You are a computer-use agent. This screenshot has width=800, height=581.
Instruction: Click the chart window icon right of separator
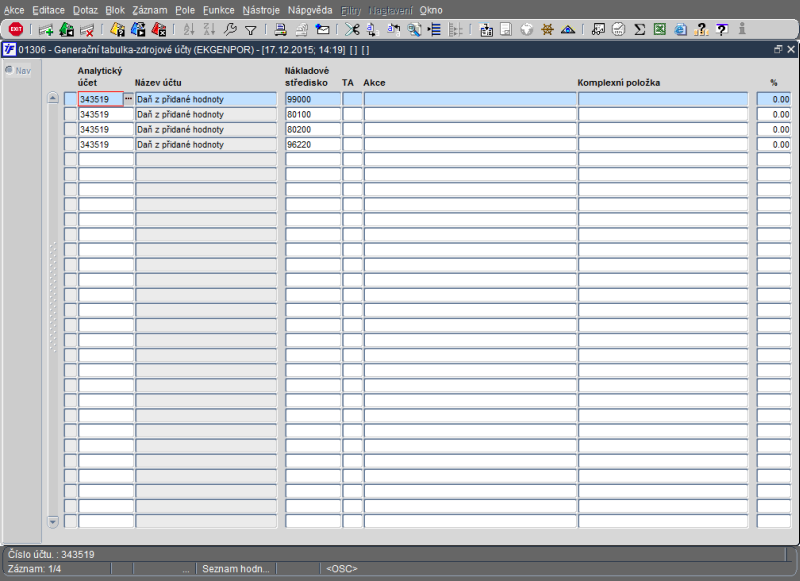tap(598, 30)
